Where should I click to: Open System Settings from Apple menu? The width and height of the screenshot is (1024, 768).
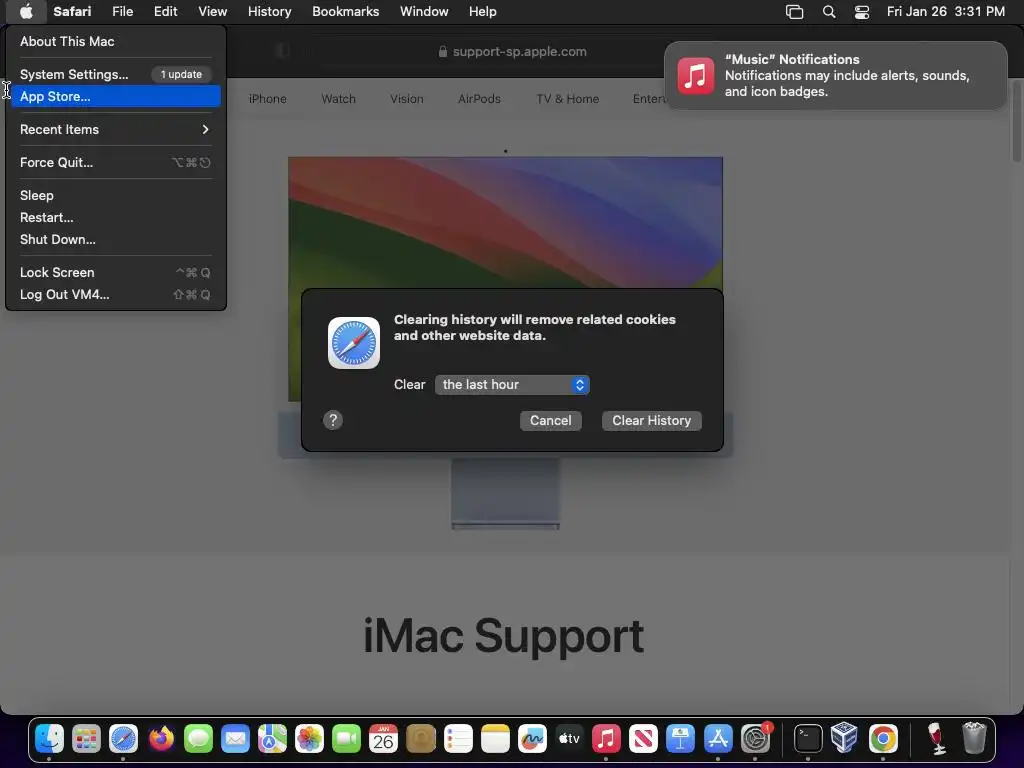(x=115, y=74)
